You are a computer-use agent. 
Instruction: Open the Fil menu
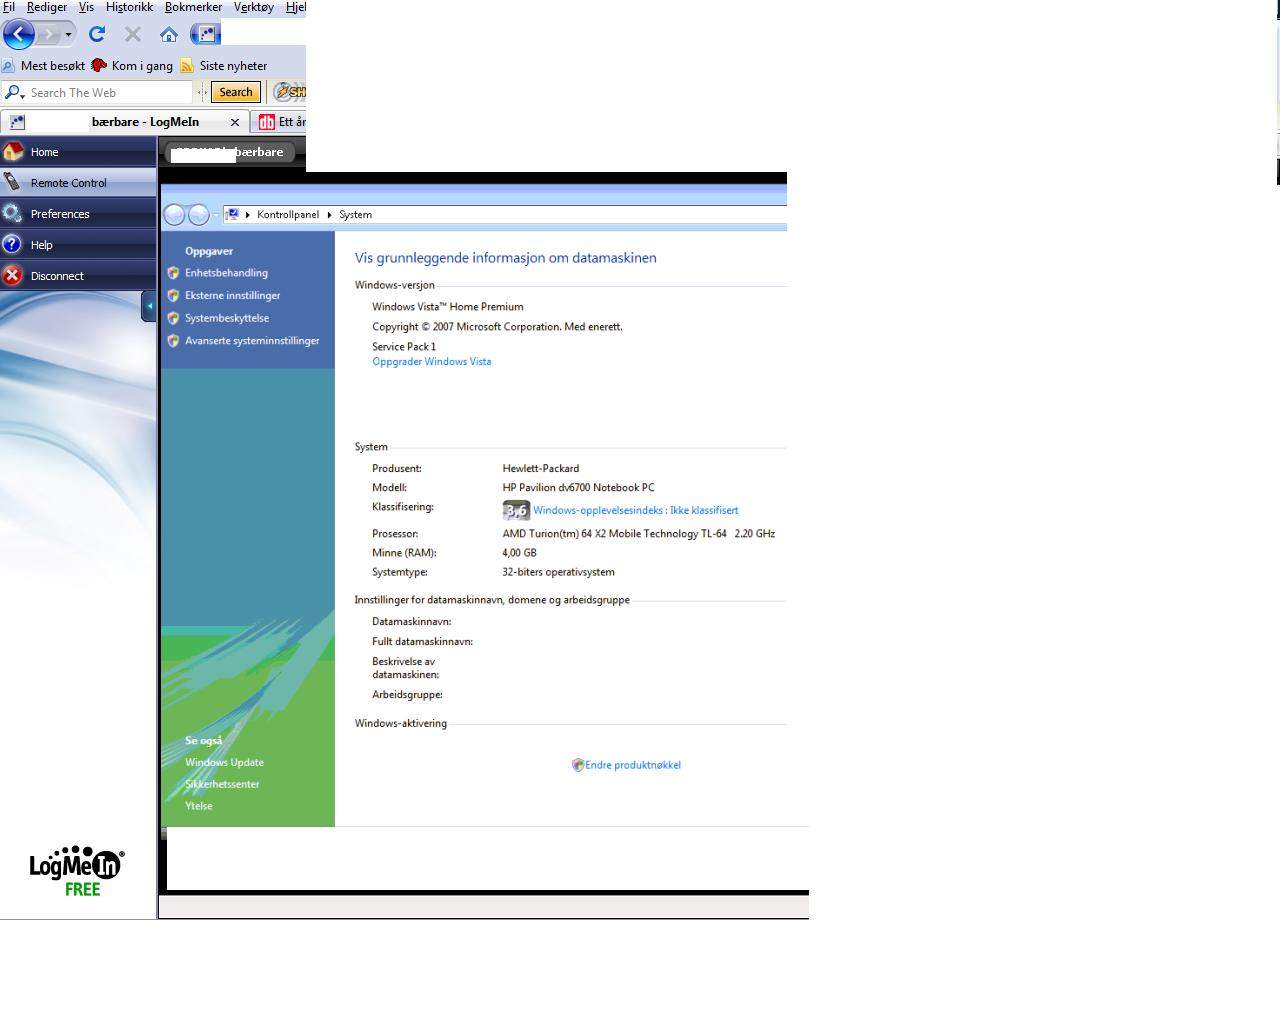(9, 7)
